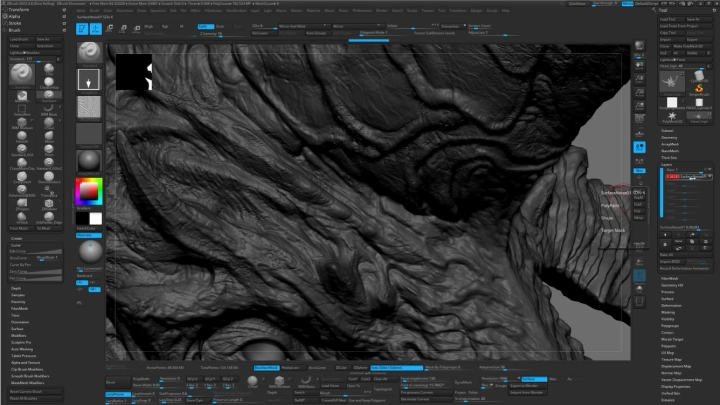Open the Material menu
Screen dimensions: 720x405
tap(313, 11)
